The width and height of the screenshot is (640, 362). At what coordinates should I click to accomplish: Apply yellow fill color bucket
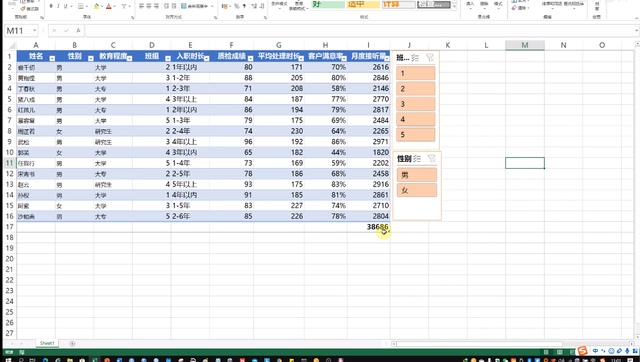(x=96, y=6)
